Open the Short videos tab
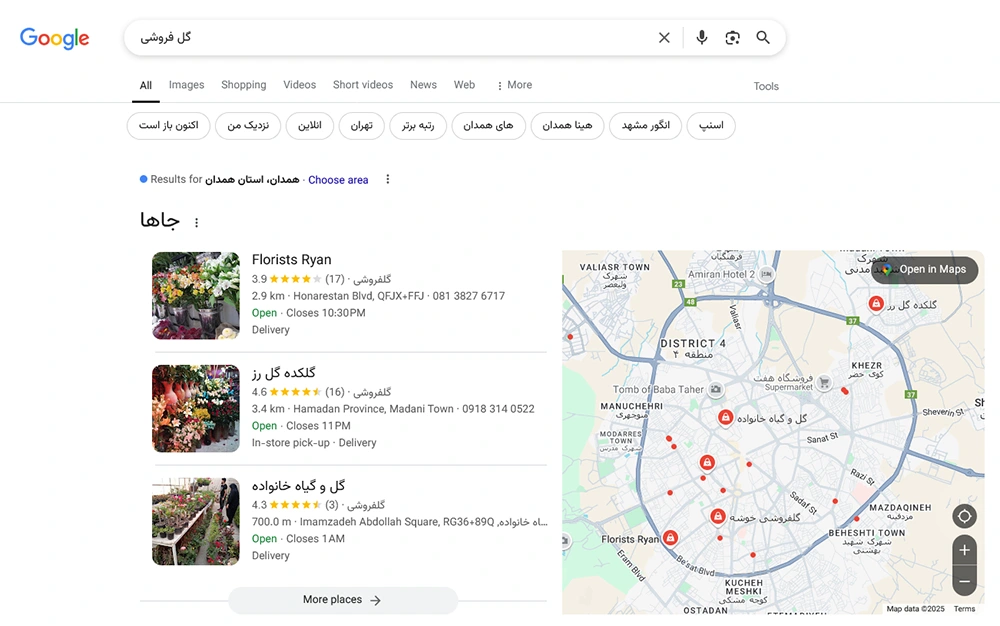 point(363,85)
